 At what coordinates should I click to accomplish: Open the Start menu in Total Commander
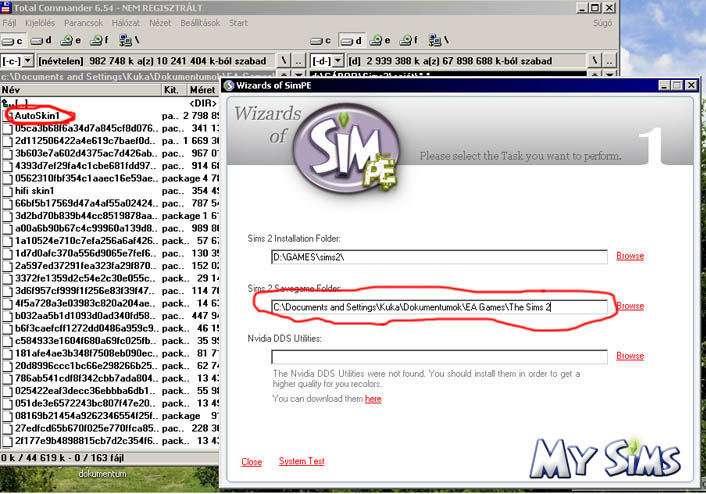[238, 23]
